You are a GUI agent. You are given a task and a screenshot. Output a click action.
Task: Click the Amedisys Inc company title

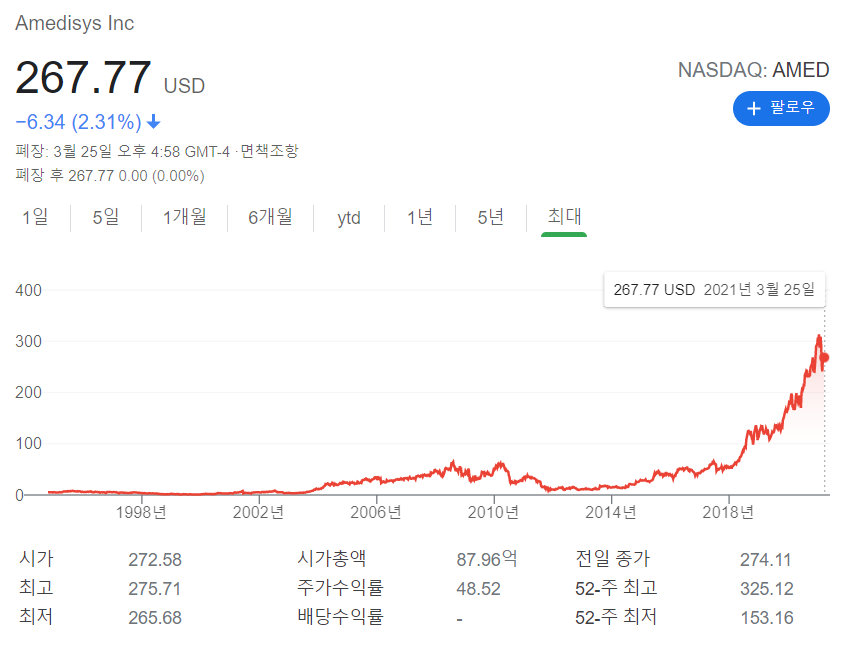click(x=75, y=23)
